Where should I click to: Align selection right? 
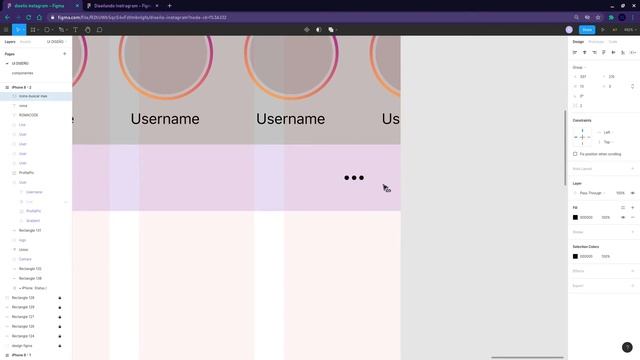(x=594, y=53)
